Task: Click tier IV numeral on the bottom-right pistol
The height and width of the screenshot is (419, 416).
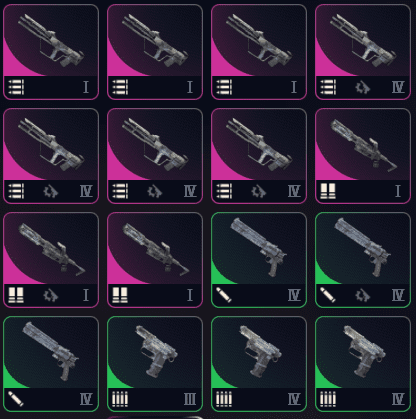Action: coord(398,399)
